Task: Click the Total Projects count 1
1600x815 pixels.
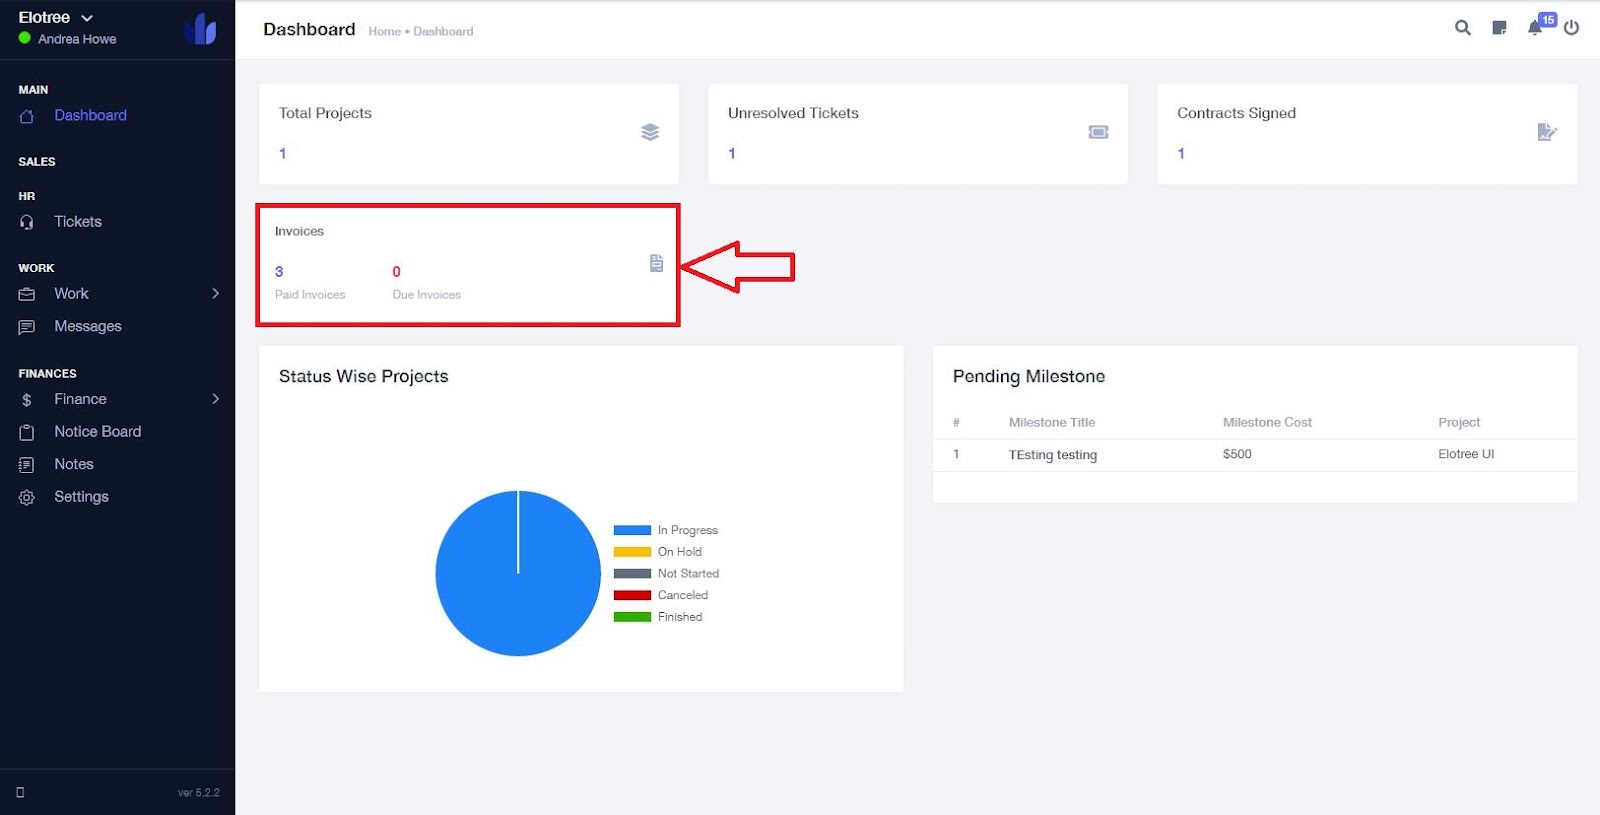Action: (283, 153)
